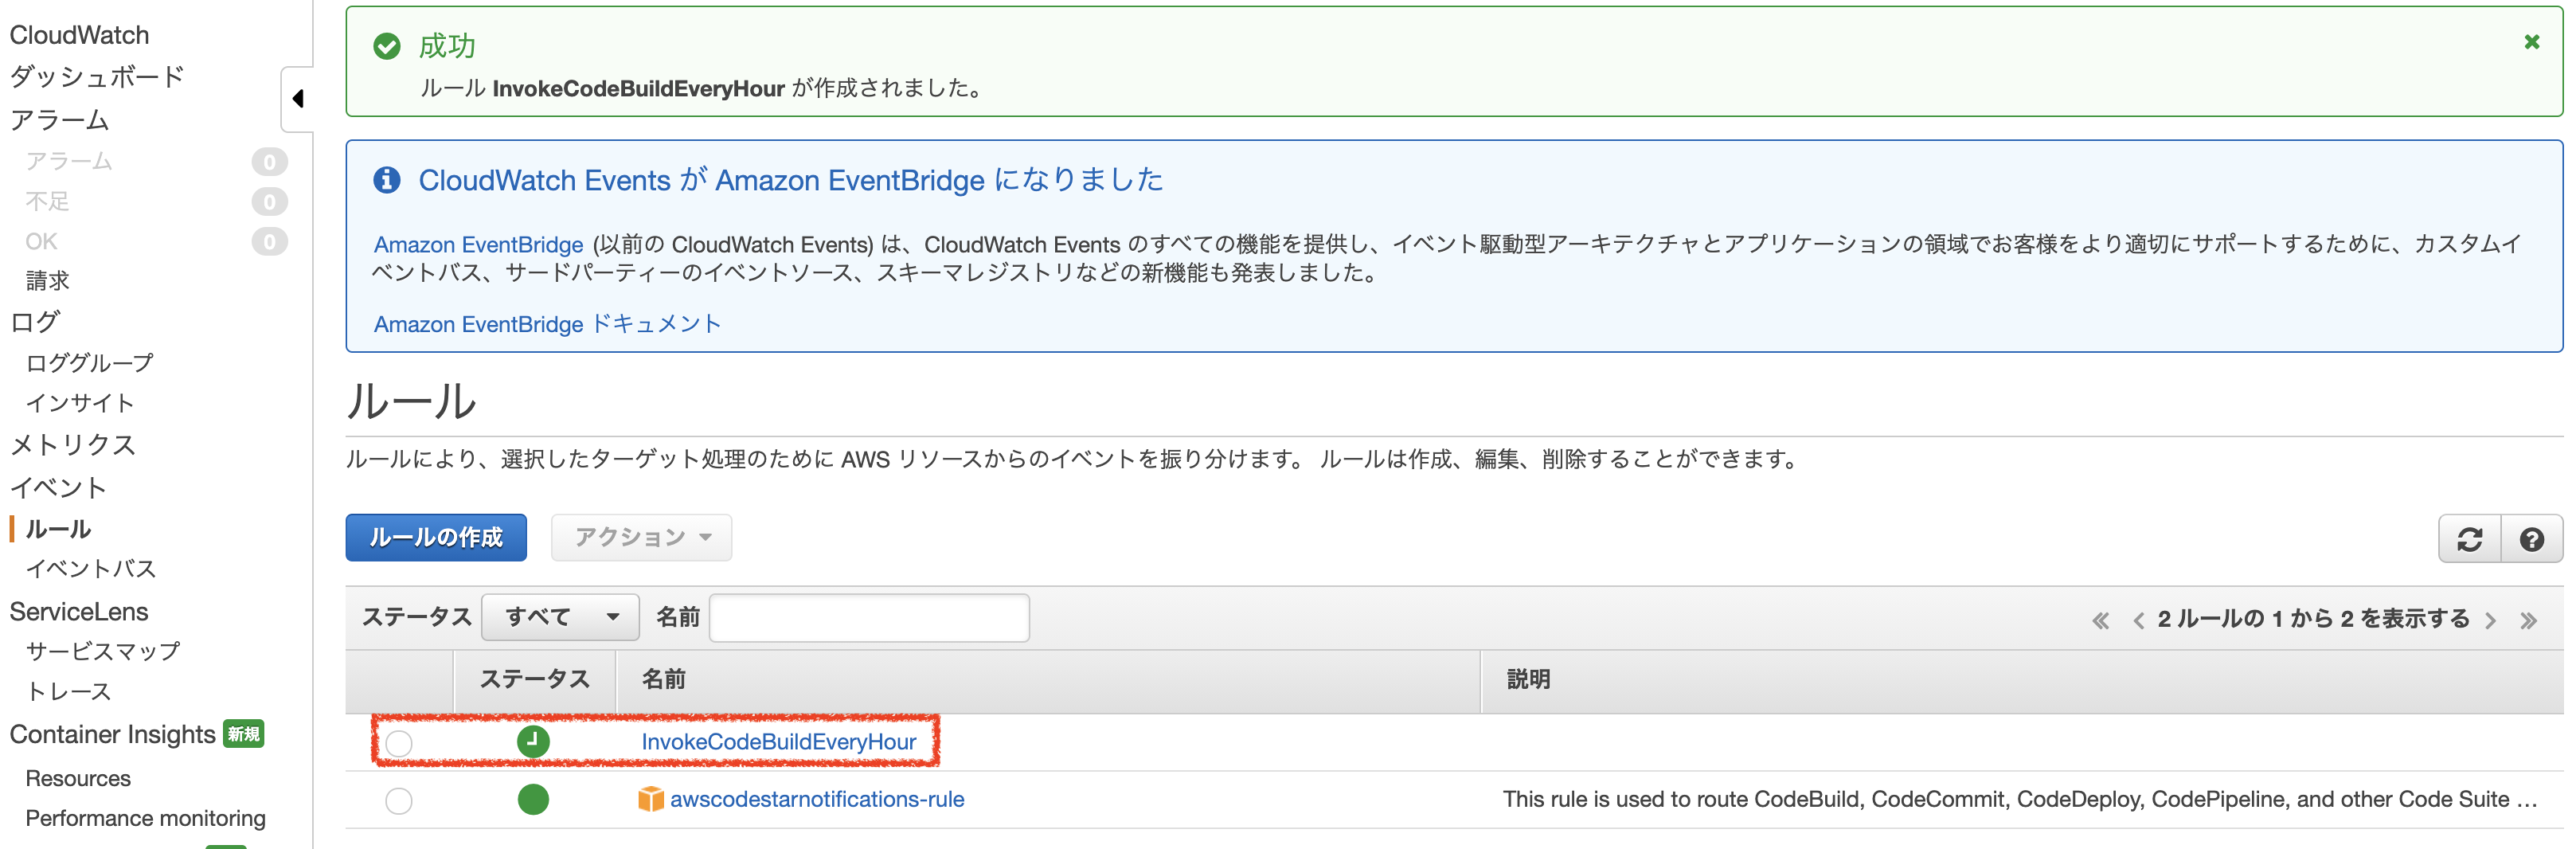Open the ステータス filter すべて dropdown

click(560, 617)
